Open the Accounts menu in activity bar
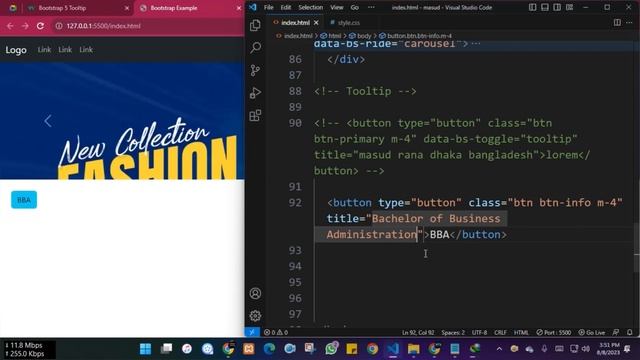 [256, 293]
